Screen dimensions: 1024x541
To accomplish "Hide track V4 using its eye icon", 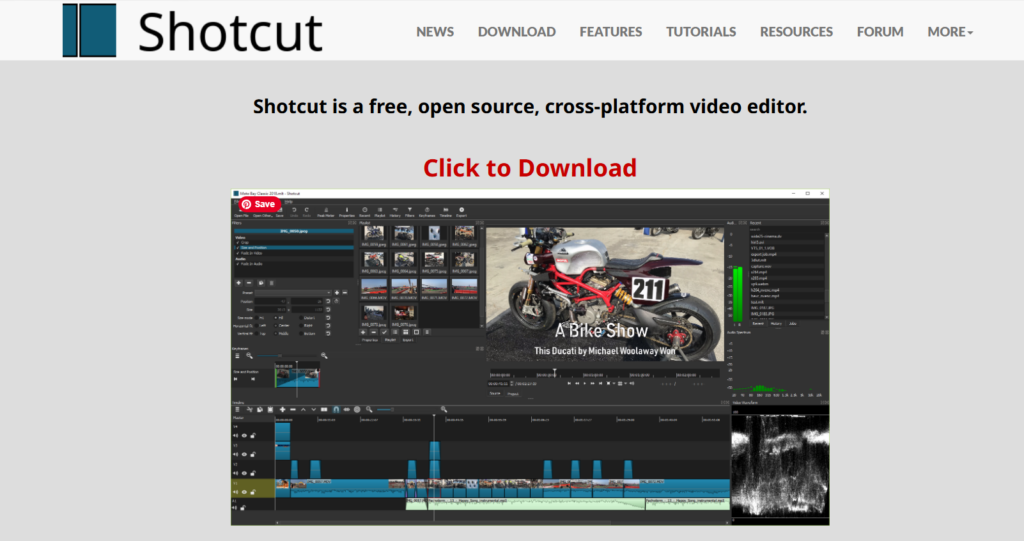I will [x=244, y=435].
